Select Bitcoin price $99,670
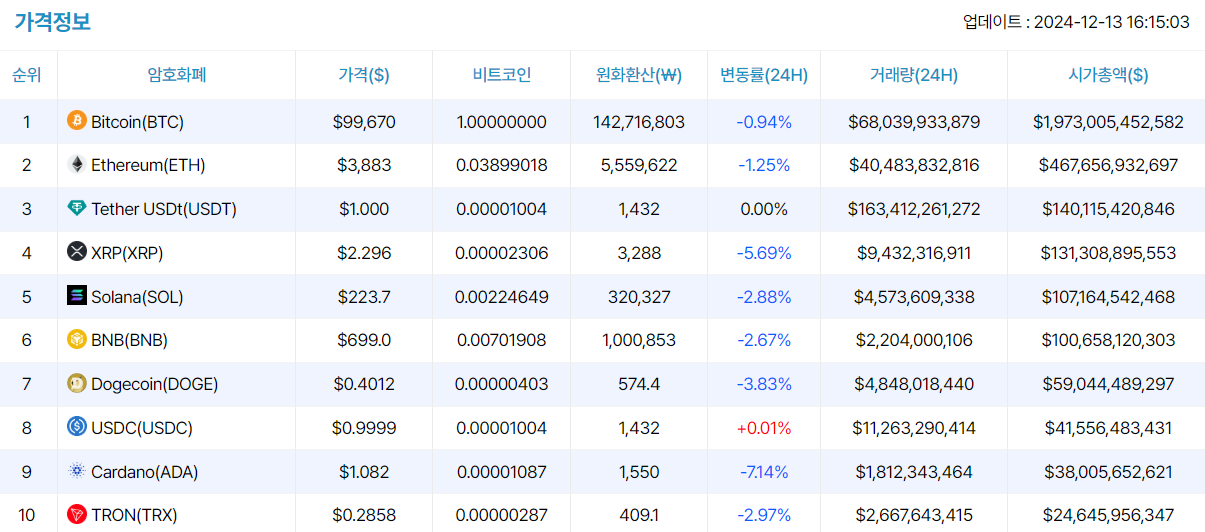 pyautogui.click(x=364, y=122)
